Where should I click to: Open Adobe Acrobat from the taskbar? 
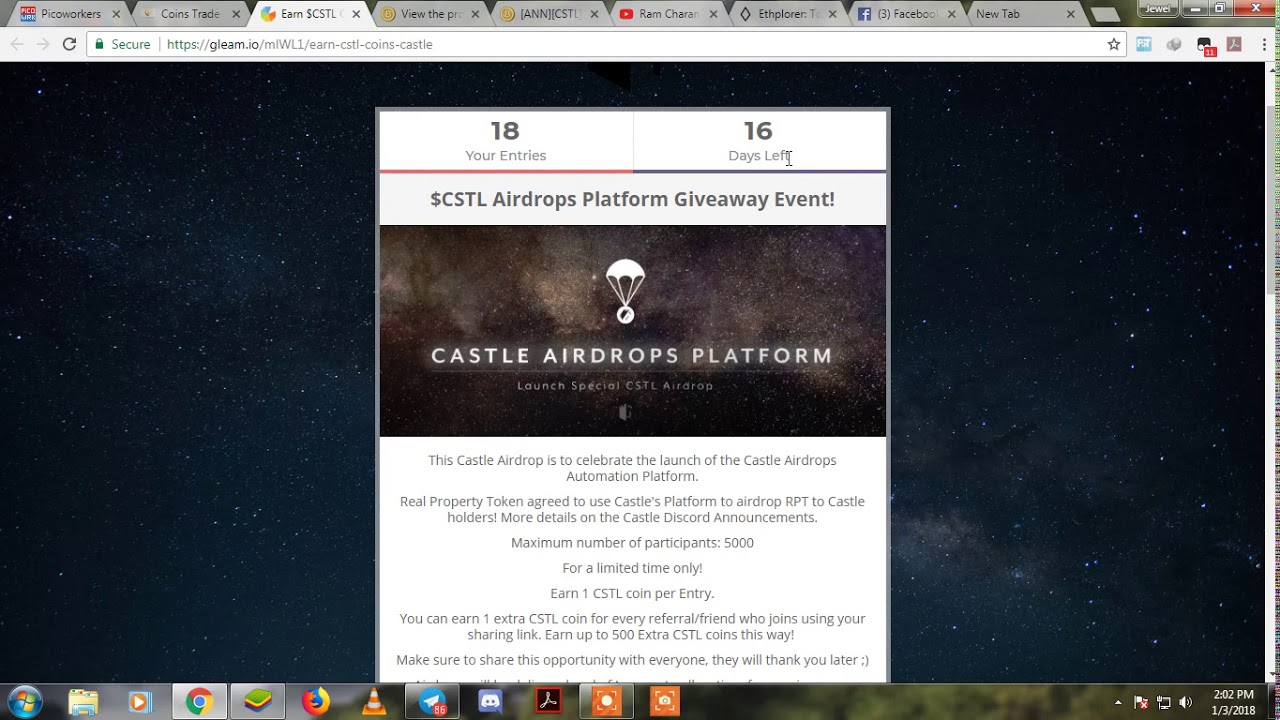(x=548, y=702)
